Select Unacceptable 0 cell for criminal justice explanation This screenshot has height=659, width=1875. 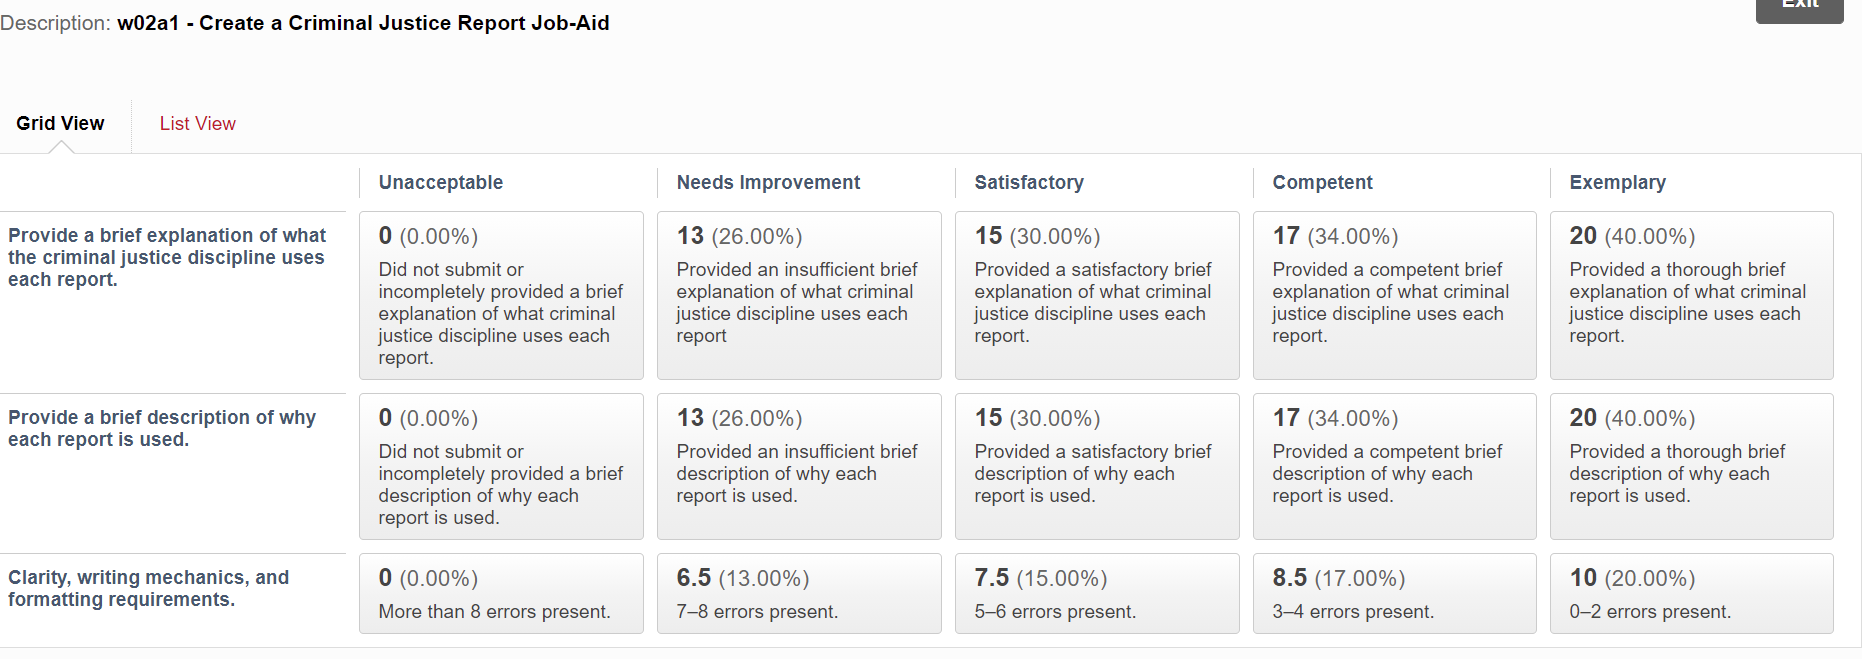(x=501, y=295)
